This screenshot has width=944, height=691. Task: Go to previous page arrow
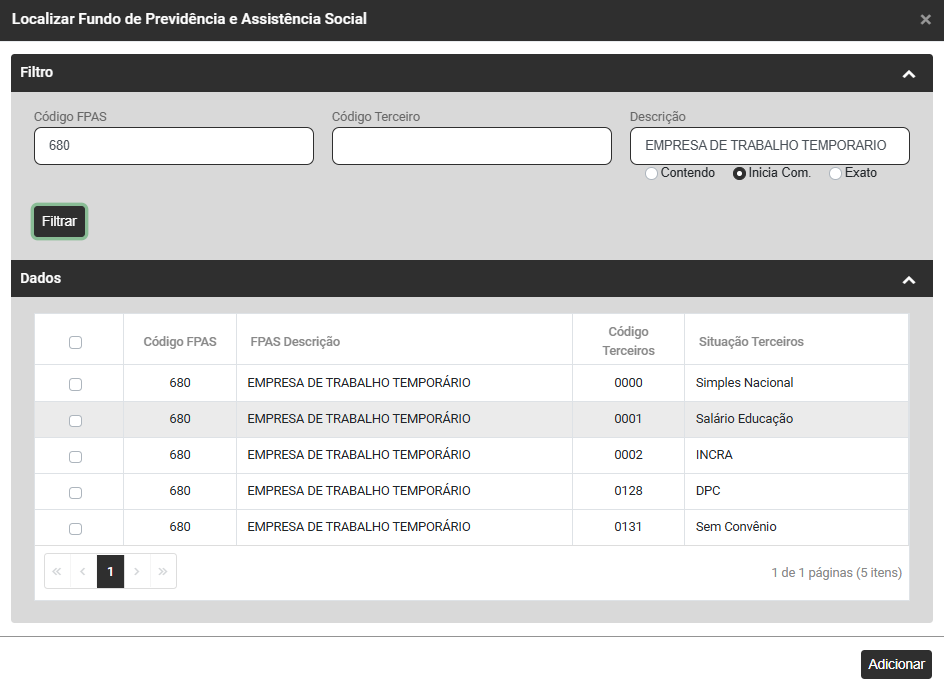coord(83,571)
